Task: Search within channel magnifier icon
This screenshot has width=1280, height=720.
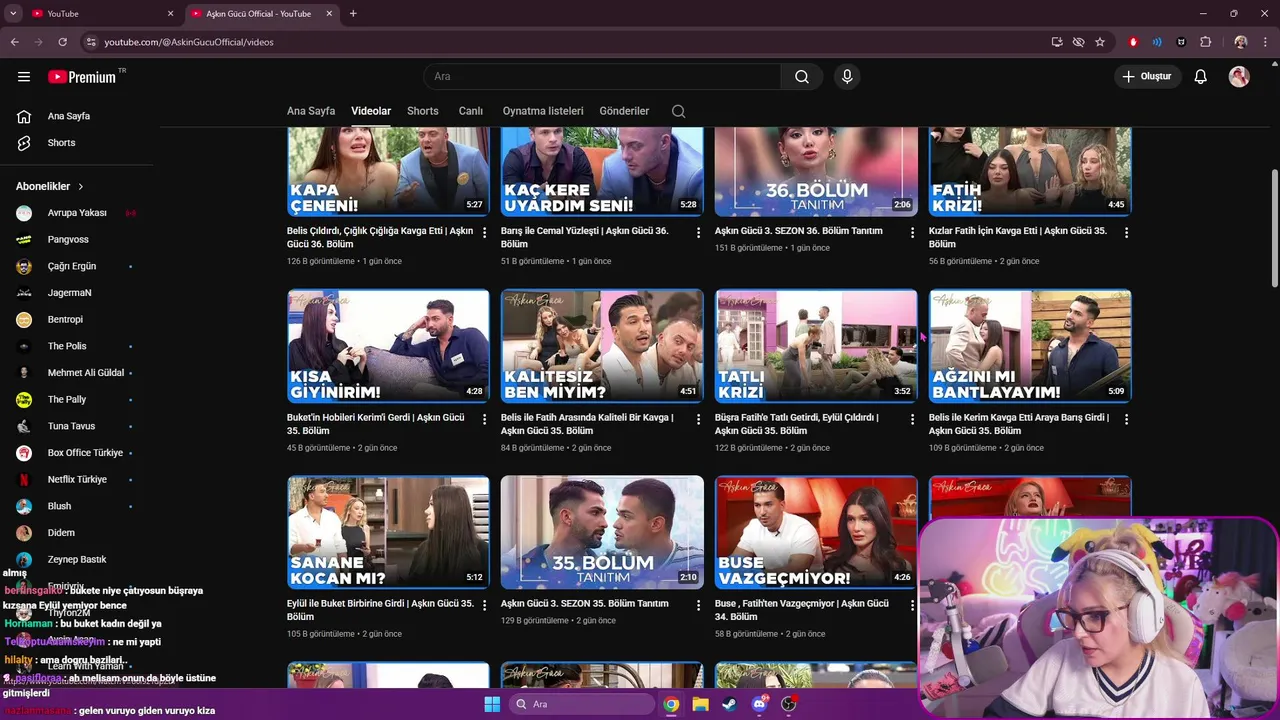Action: point(679,111)
